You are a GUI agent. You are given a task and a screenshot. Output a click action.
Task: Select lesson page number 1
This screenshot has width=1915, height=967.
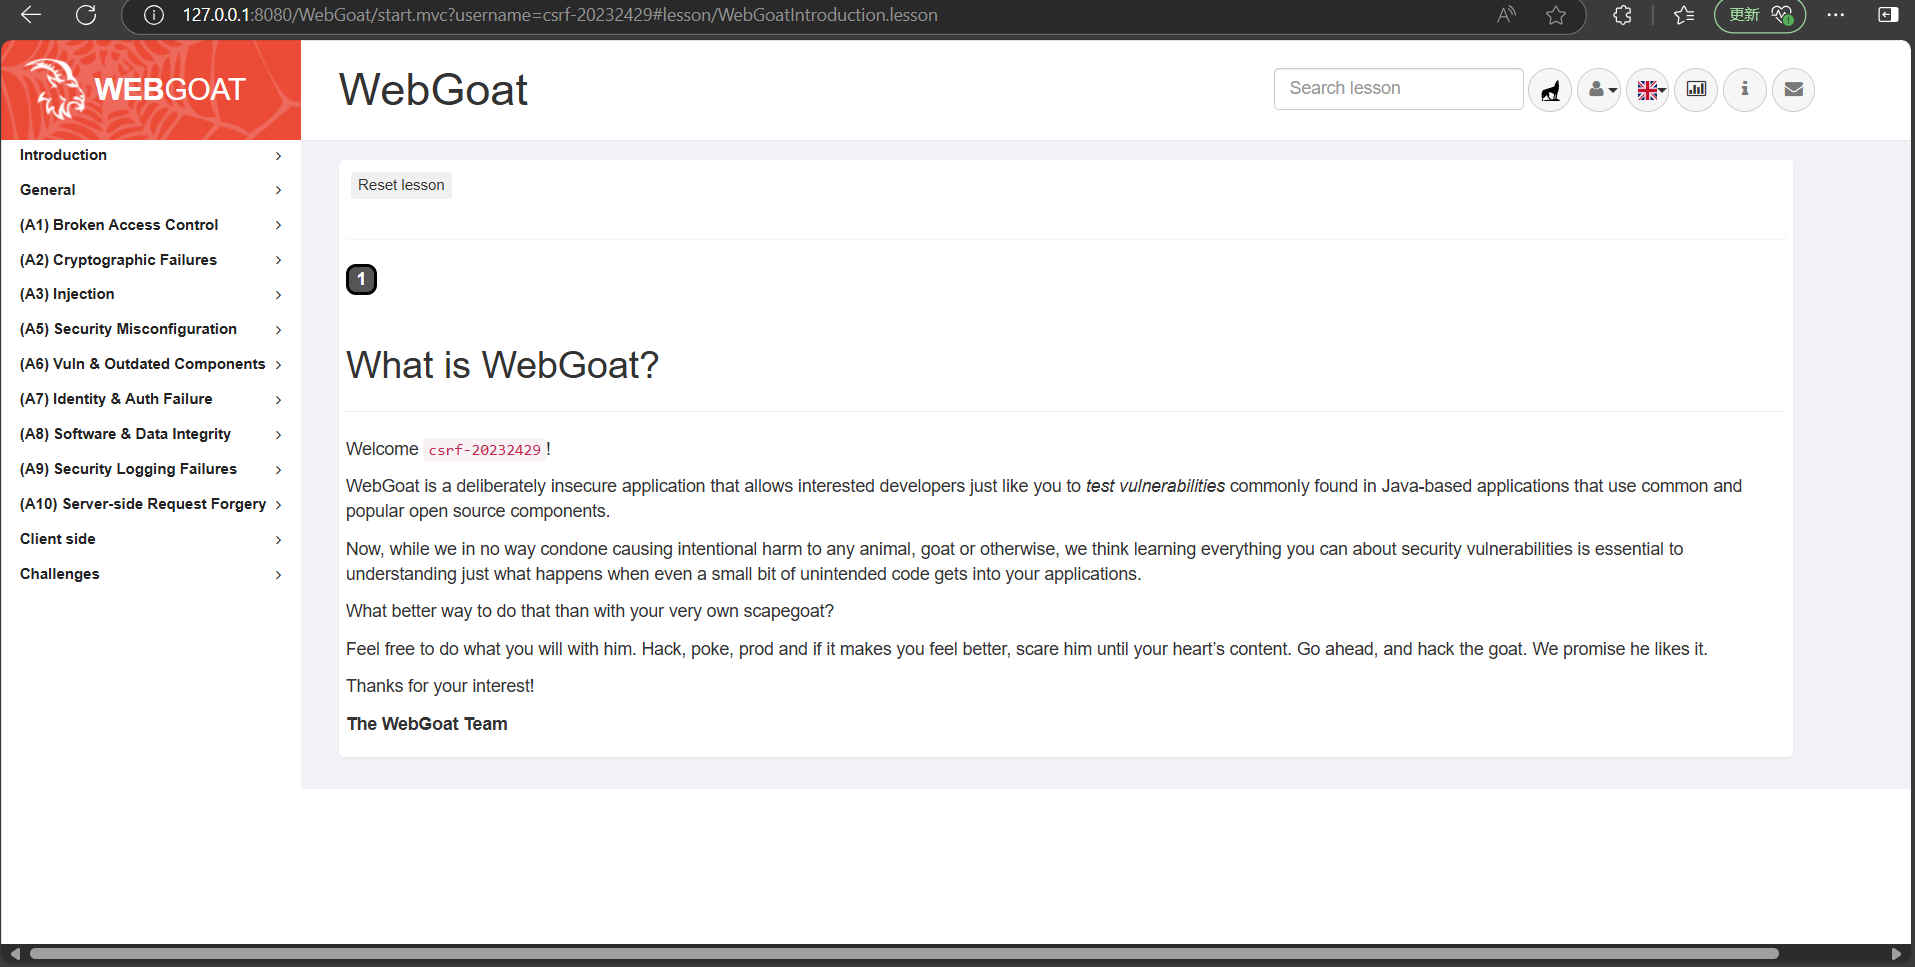[x=362, y=280]
